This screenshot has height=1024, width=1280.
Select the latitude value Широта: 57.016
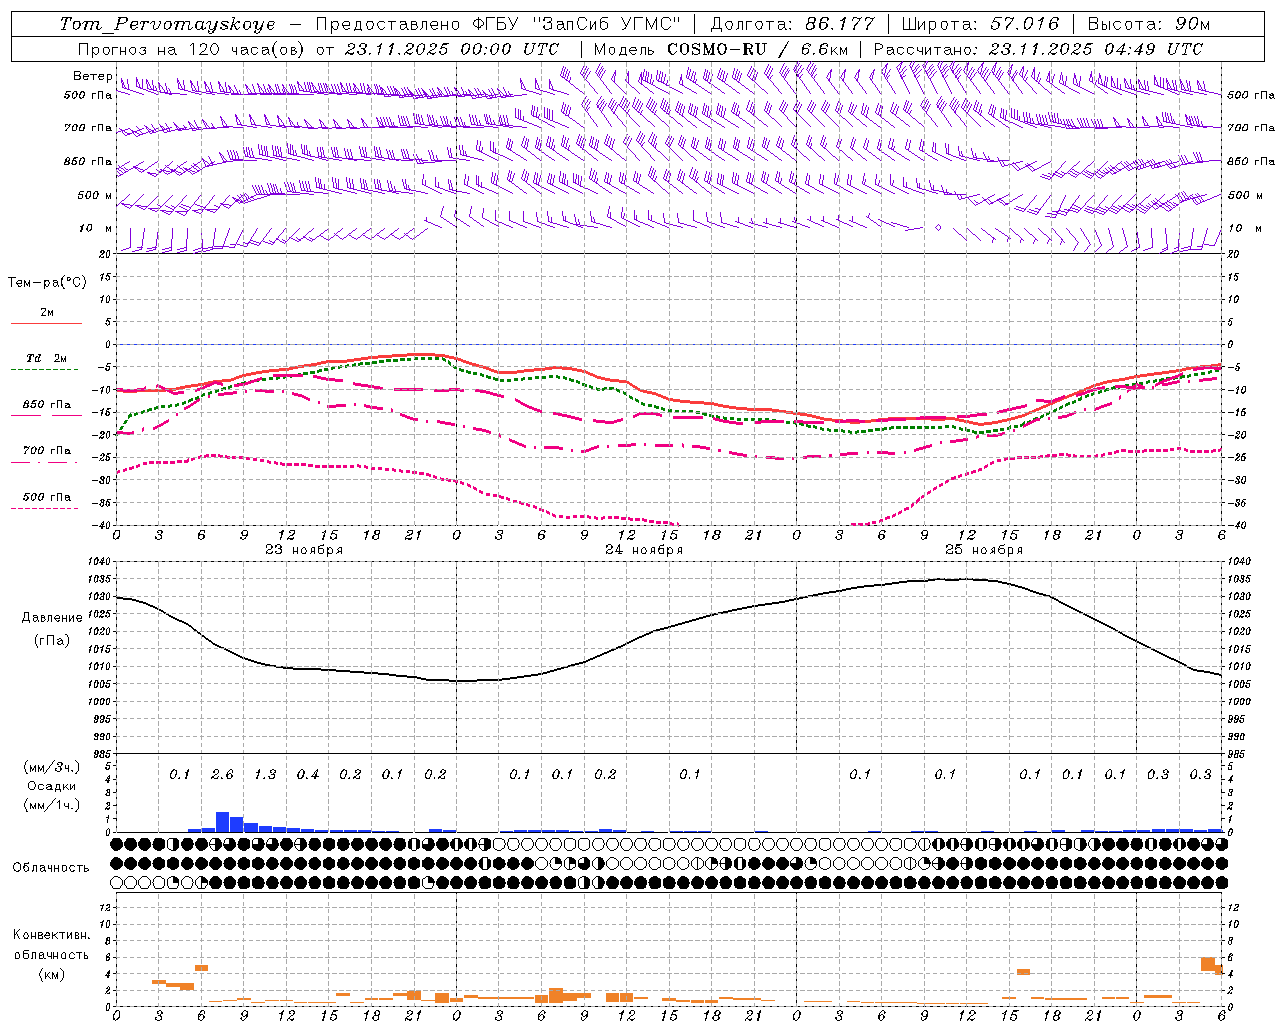click(x=980, y=24)
